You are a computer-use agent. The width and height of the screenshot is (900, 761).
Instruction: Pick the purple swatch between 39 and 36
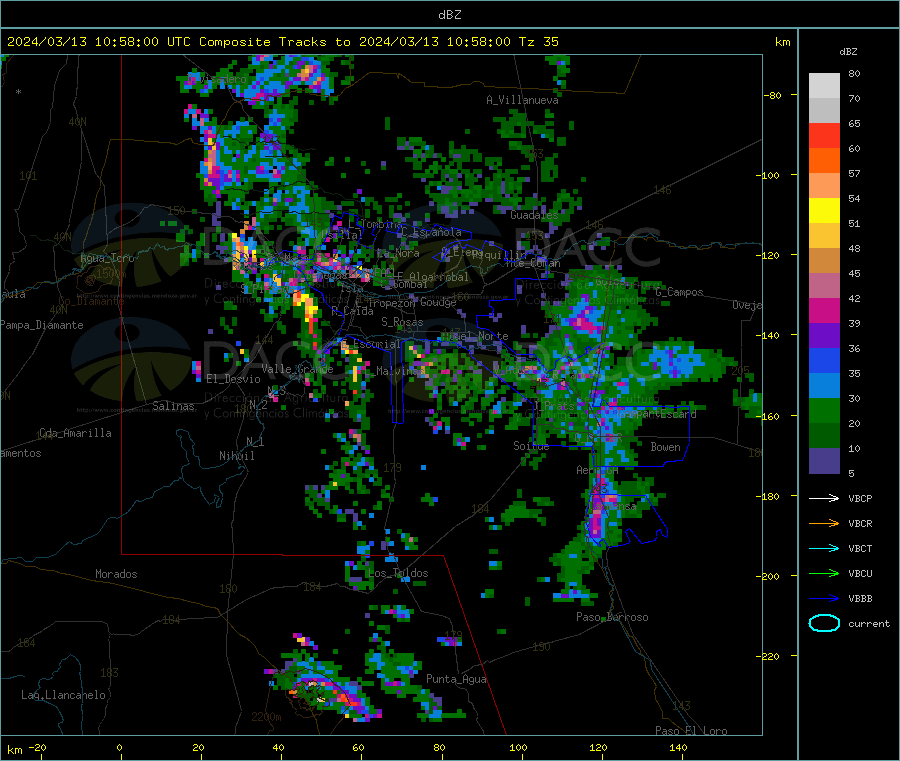pyautogui.click(x=824, y=336)
